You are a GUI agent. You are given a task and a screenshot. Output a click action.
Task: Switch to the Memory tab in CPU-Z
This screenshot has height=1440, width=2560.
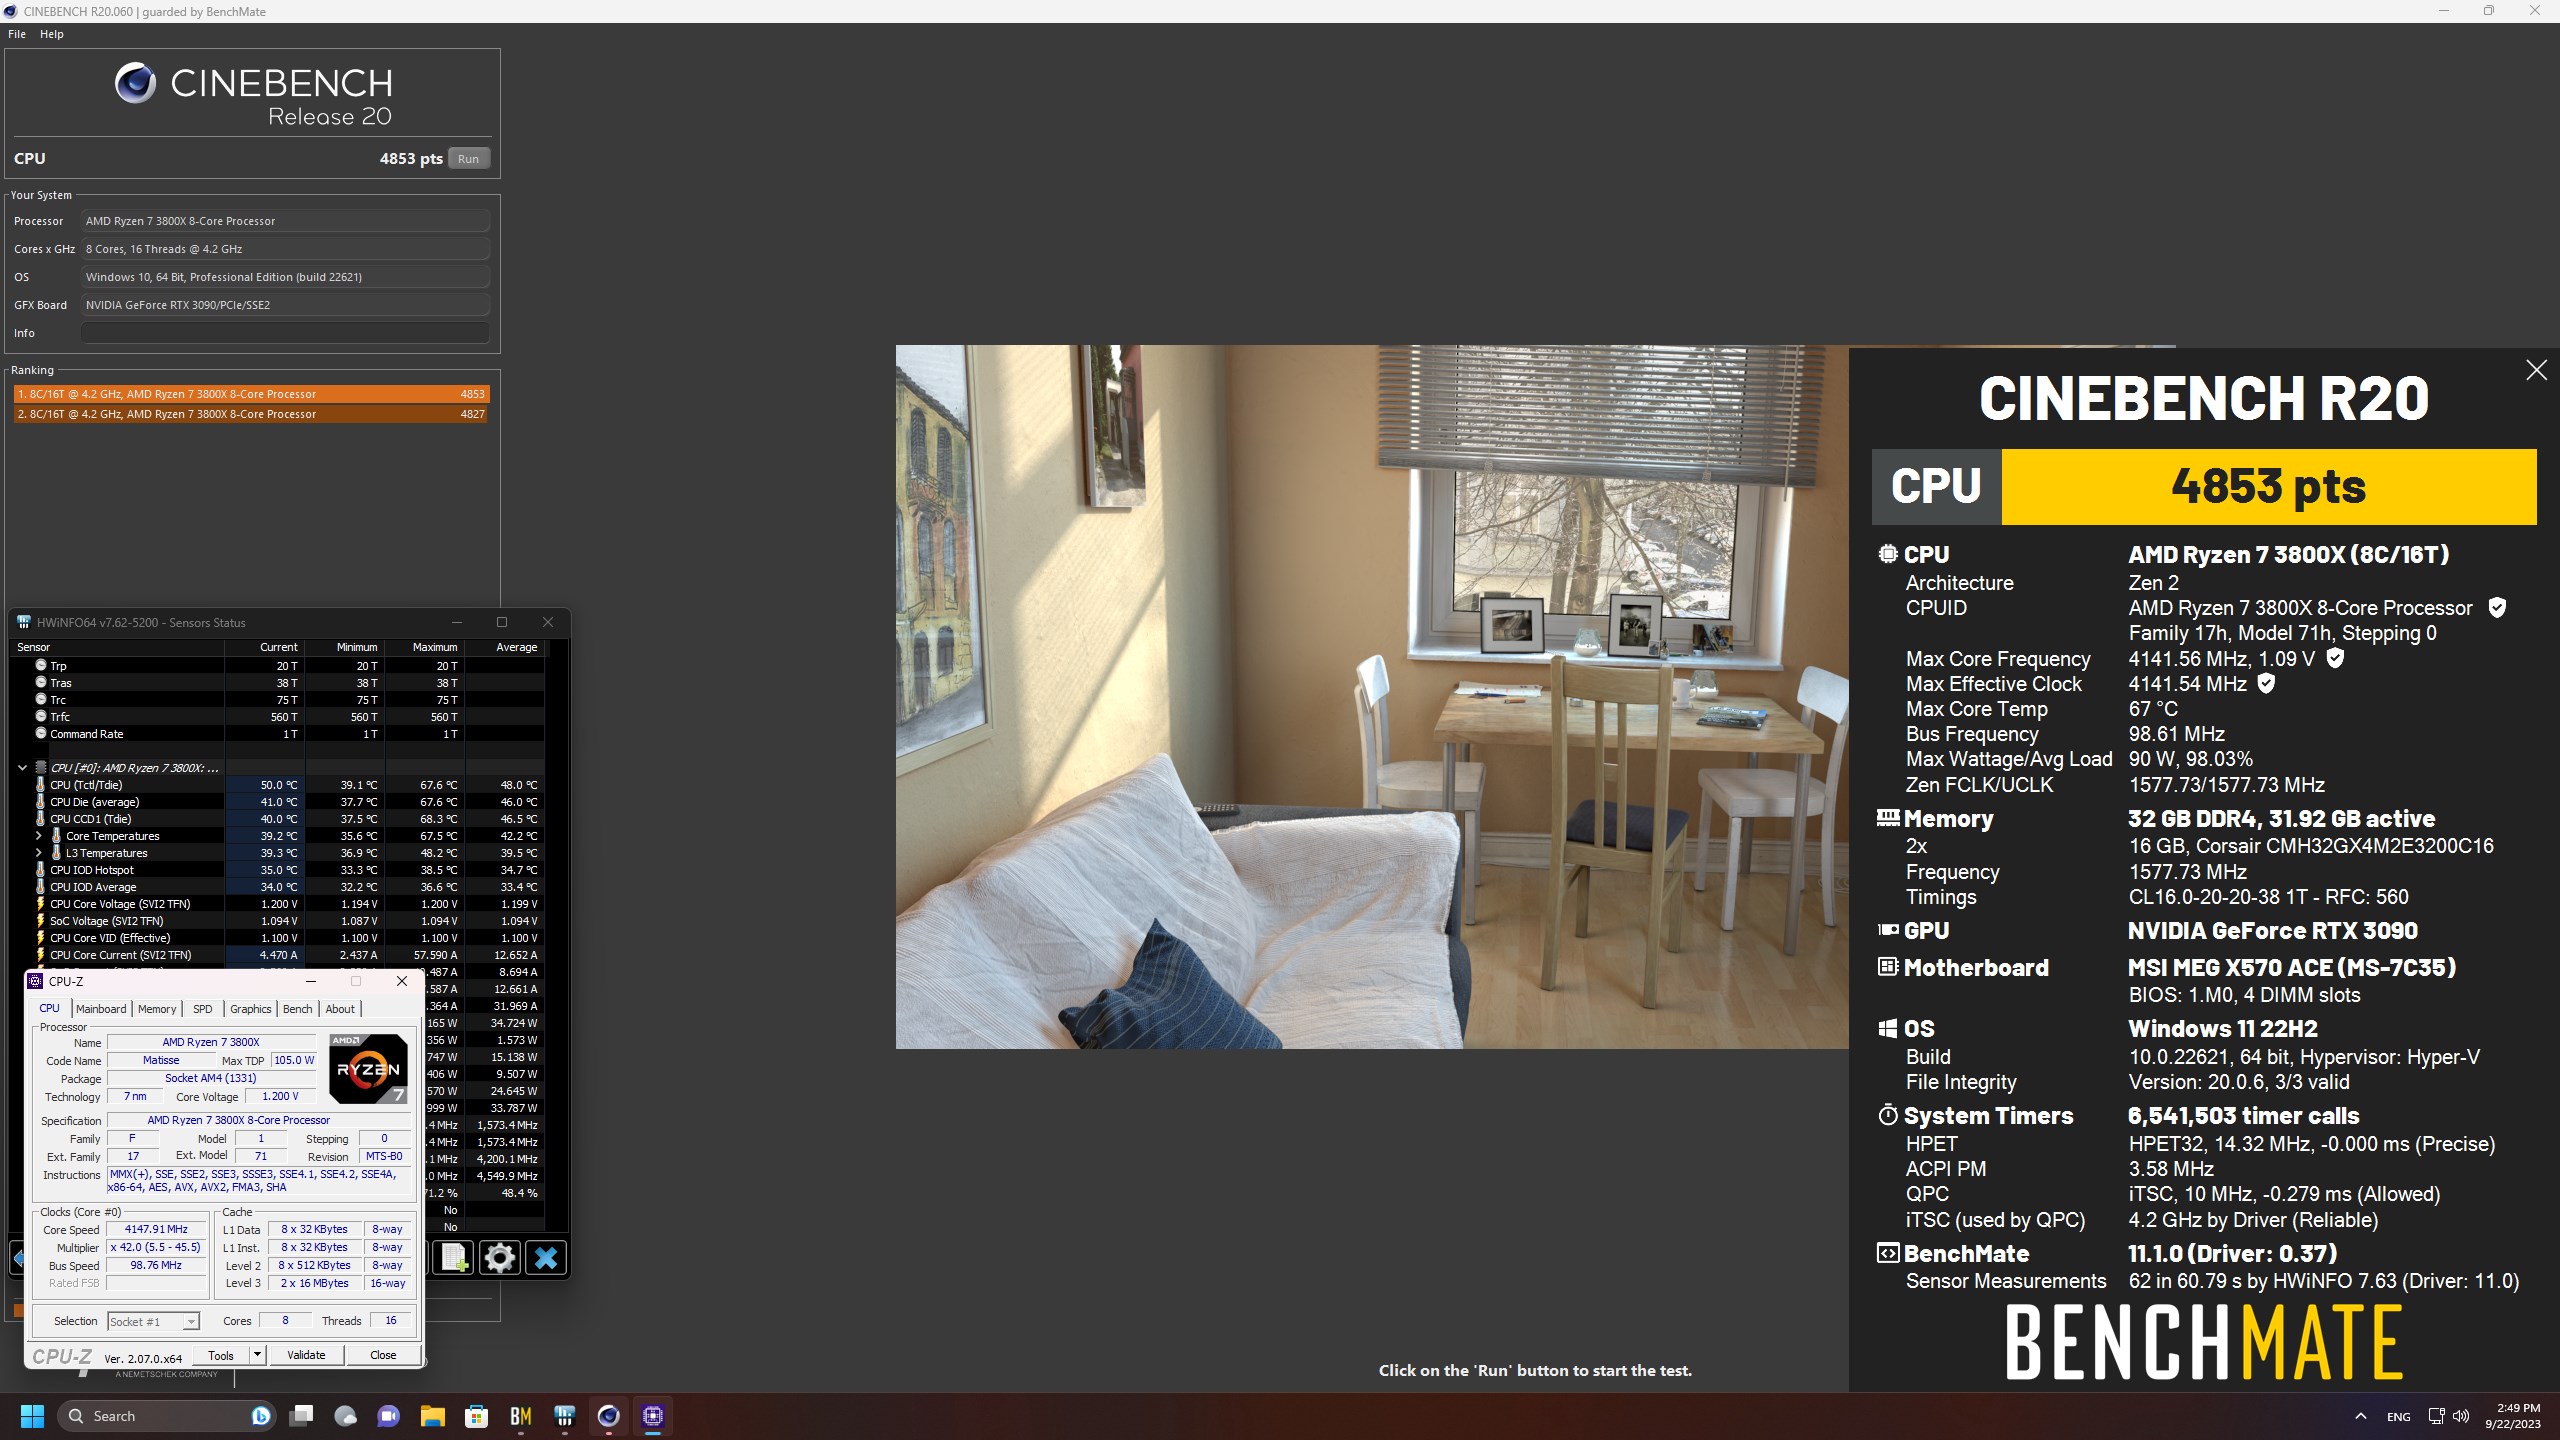[x=157, y=1009]
